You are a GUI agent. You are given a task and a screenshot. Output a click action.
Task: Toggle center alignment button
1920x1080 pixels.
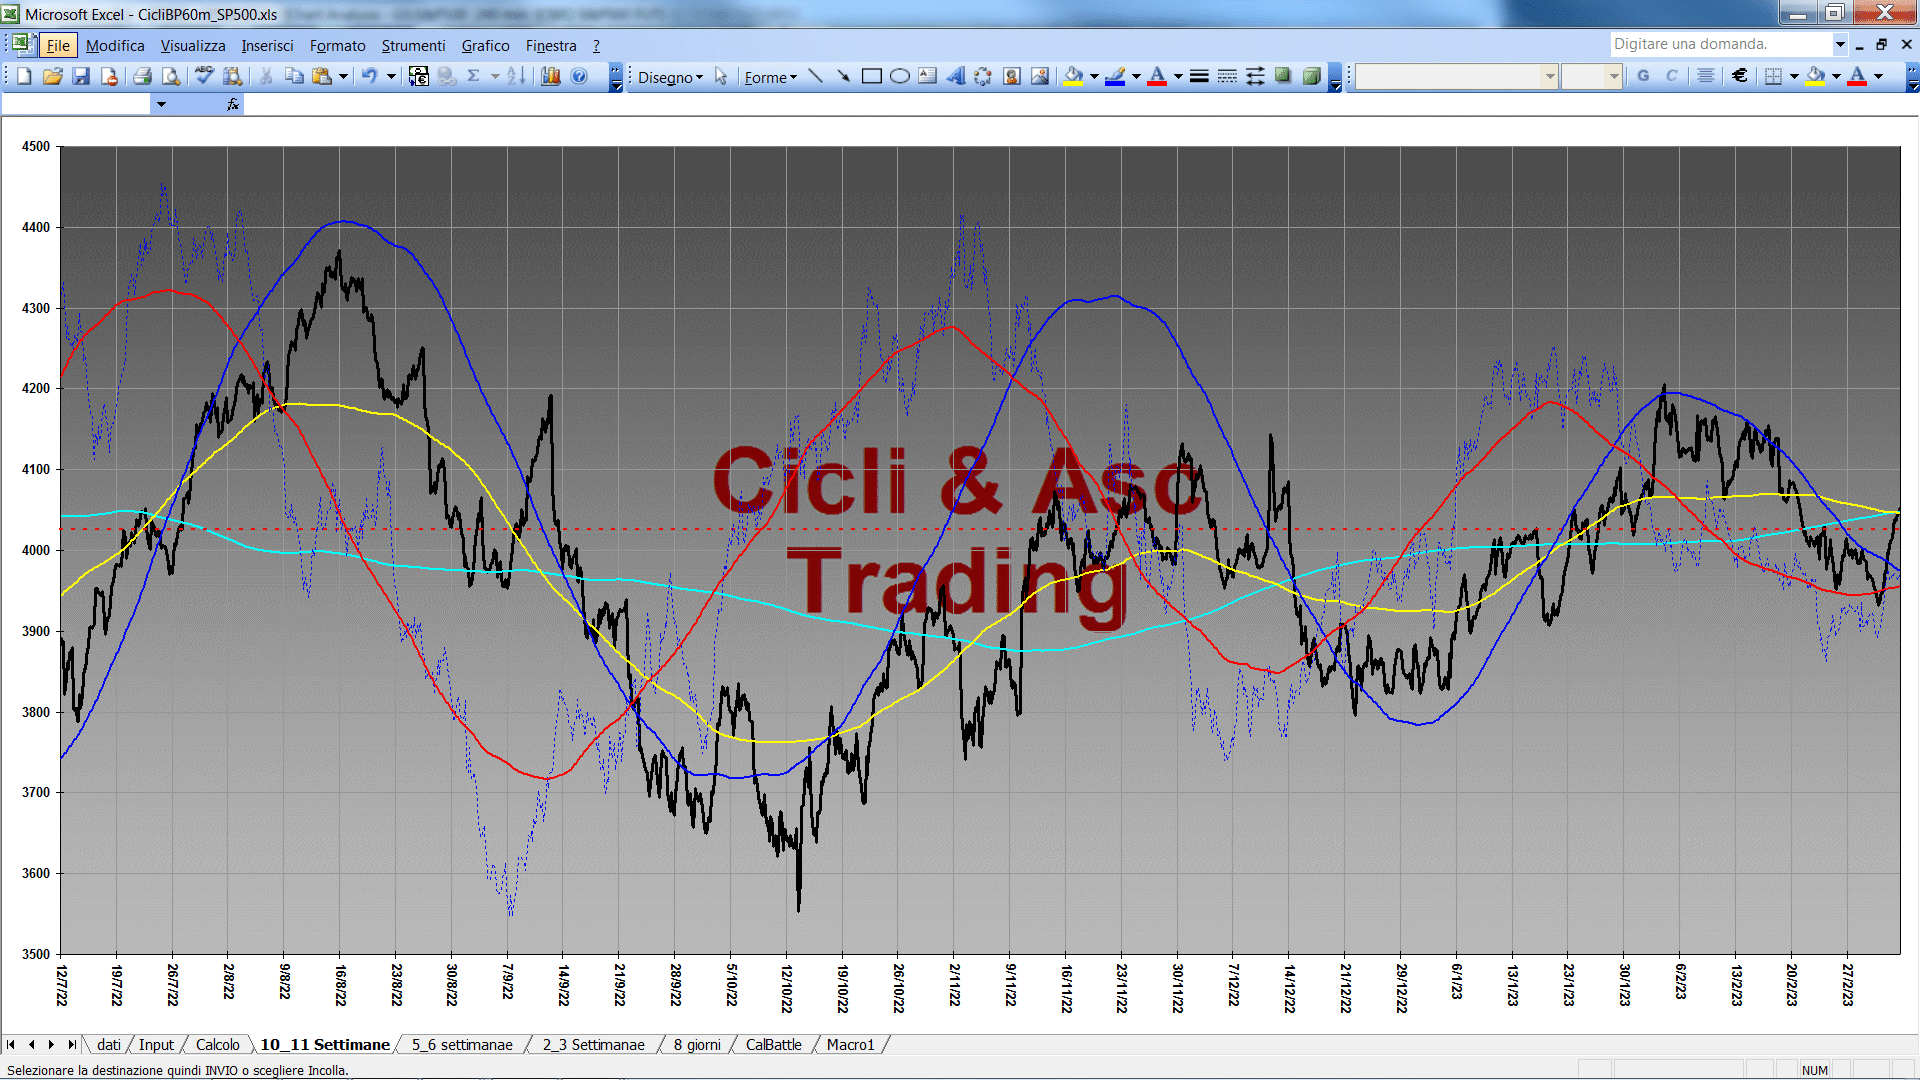pos(1706,76)
